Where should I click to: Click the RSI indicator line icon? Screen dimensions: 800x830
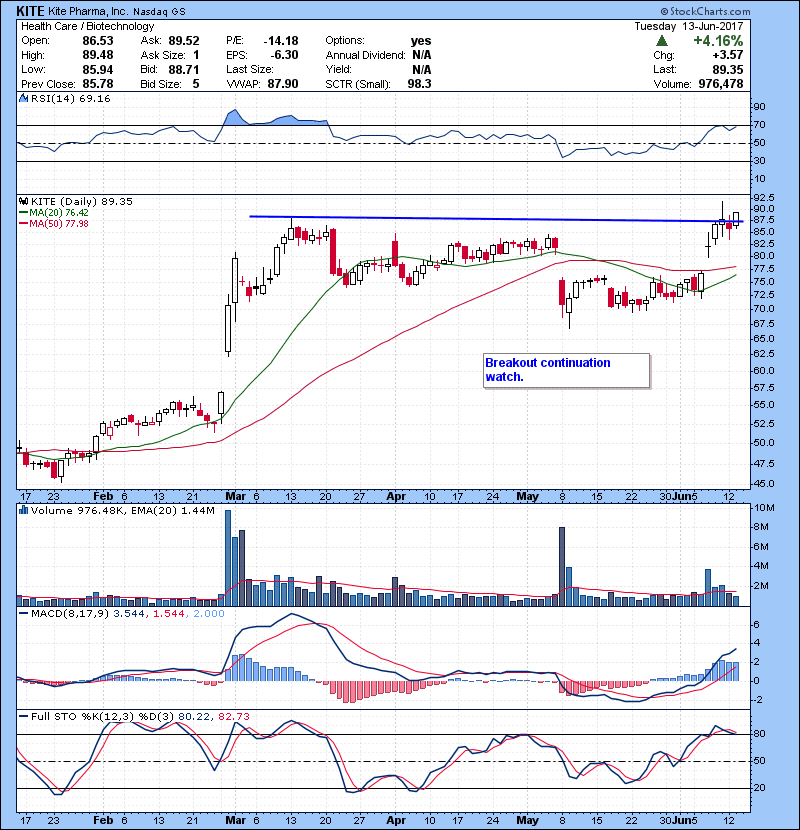point(23,98)
